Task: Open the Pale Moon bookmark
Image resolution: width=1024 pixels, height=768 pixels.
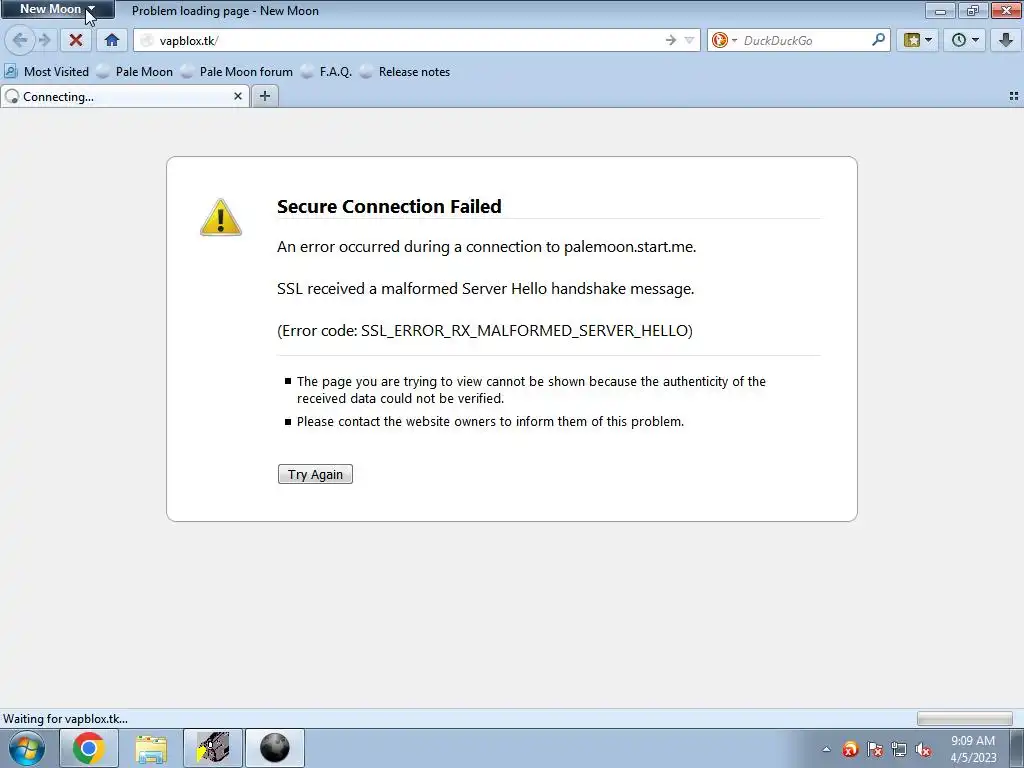Action: click(x=135, y=72)
